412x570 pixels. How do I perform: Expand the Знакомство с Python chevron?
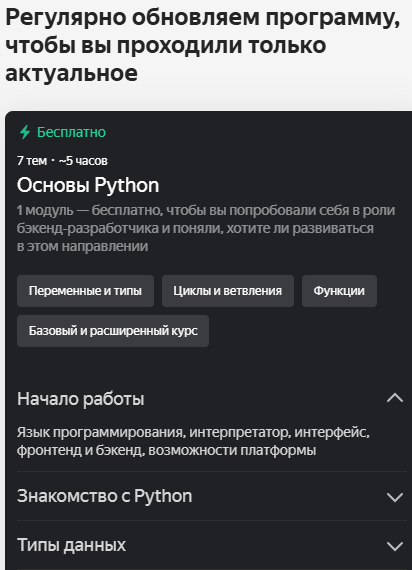tap(395, 497)
